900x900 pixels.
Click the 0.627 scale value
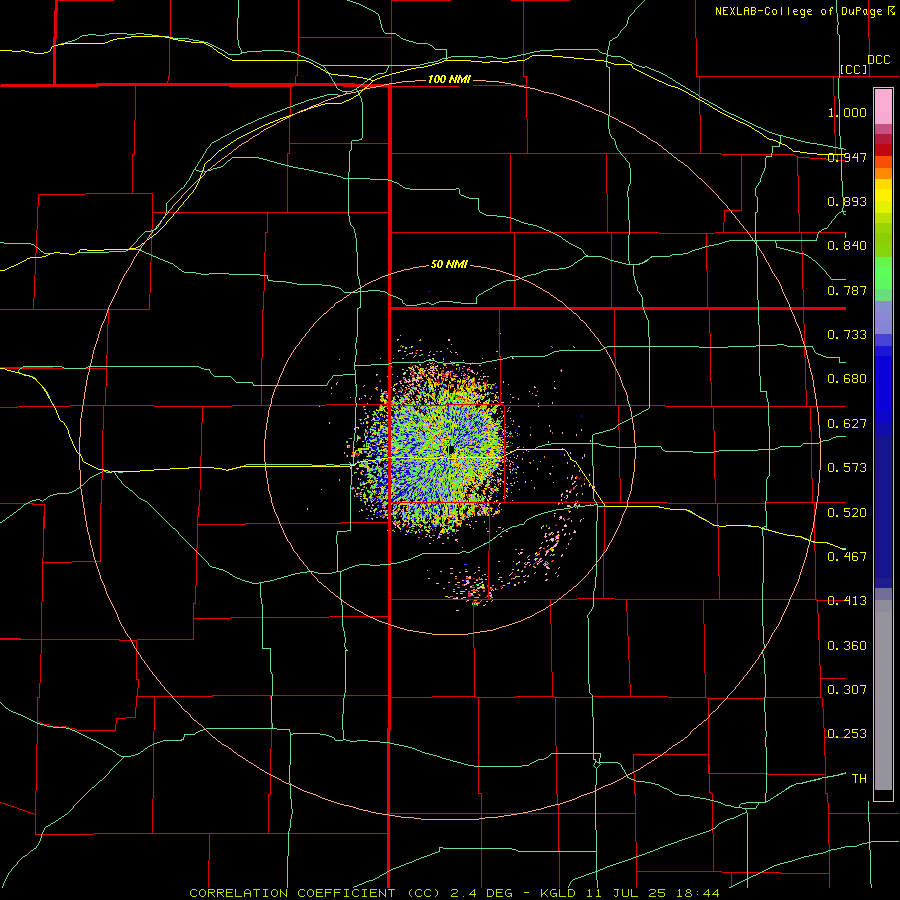847,424
